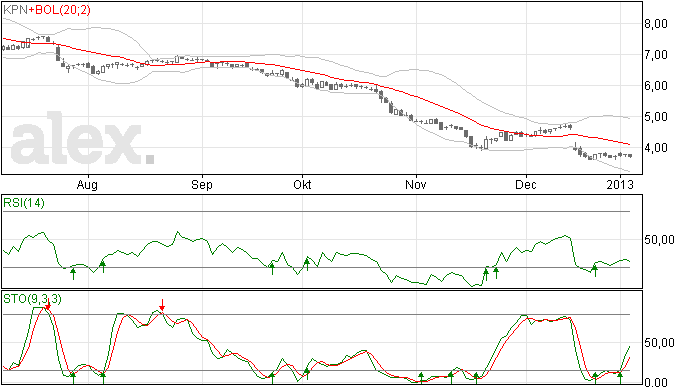Click red sell arrow beside STO(9,3,3) label
690x387 pixels.
48,304
